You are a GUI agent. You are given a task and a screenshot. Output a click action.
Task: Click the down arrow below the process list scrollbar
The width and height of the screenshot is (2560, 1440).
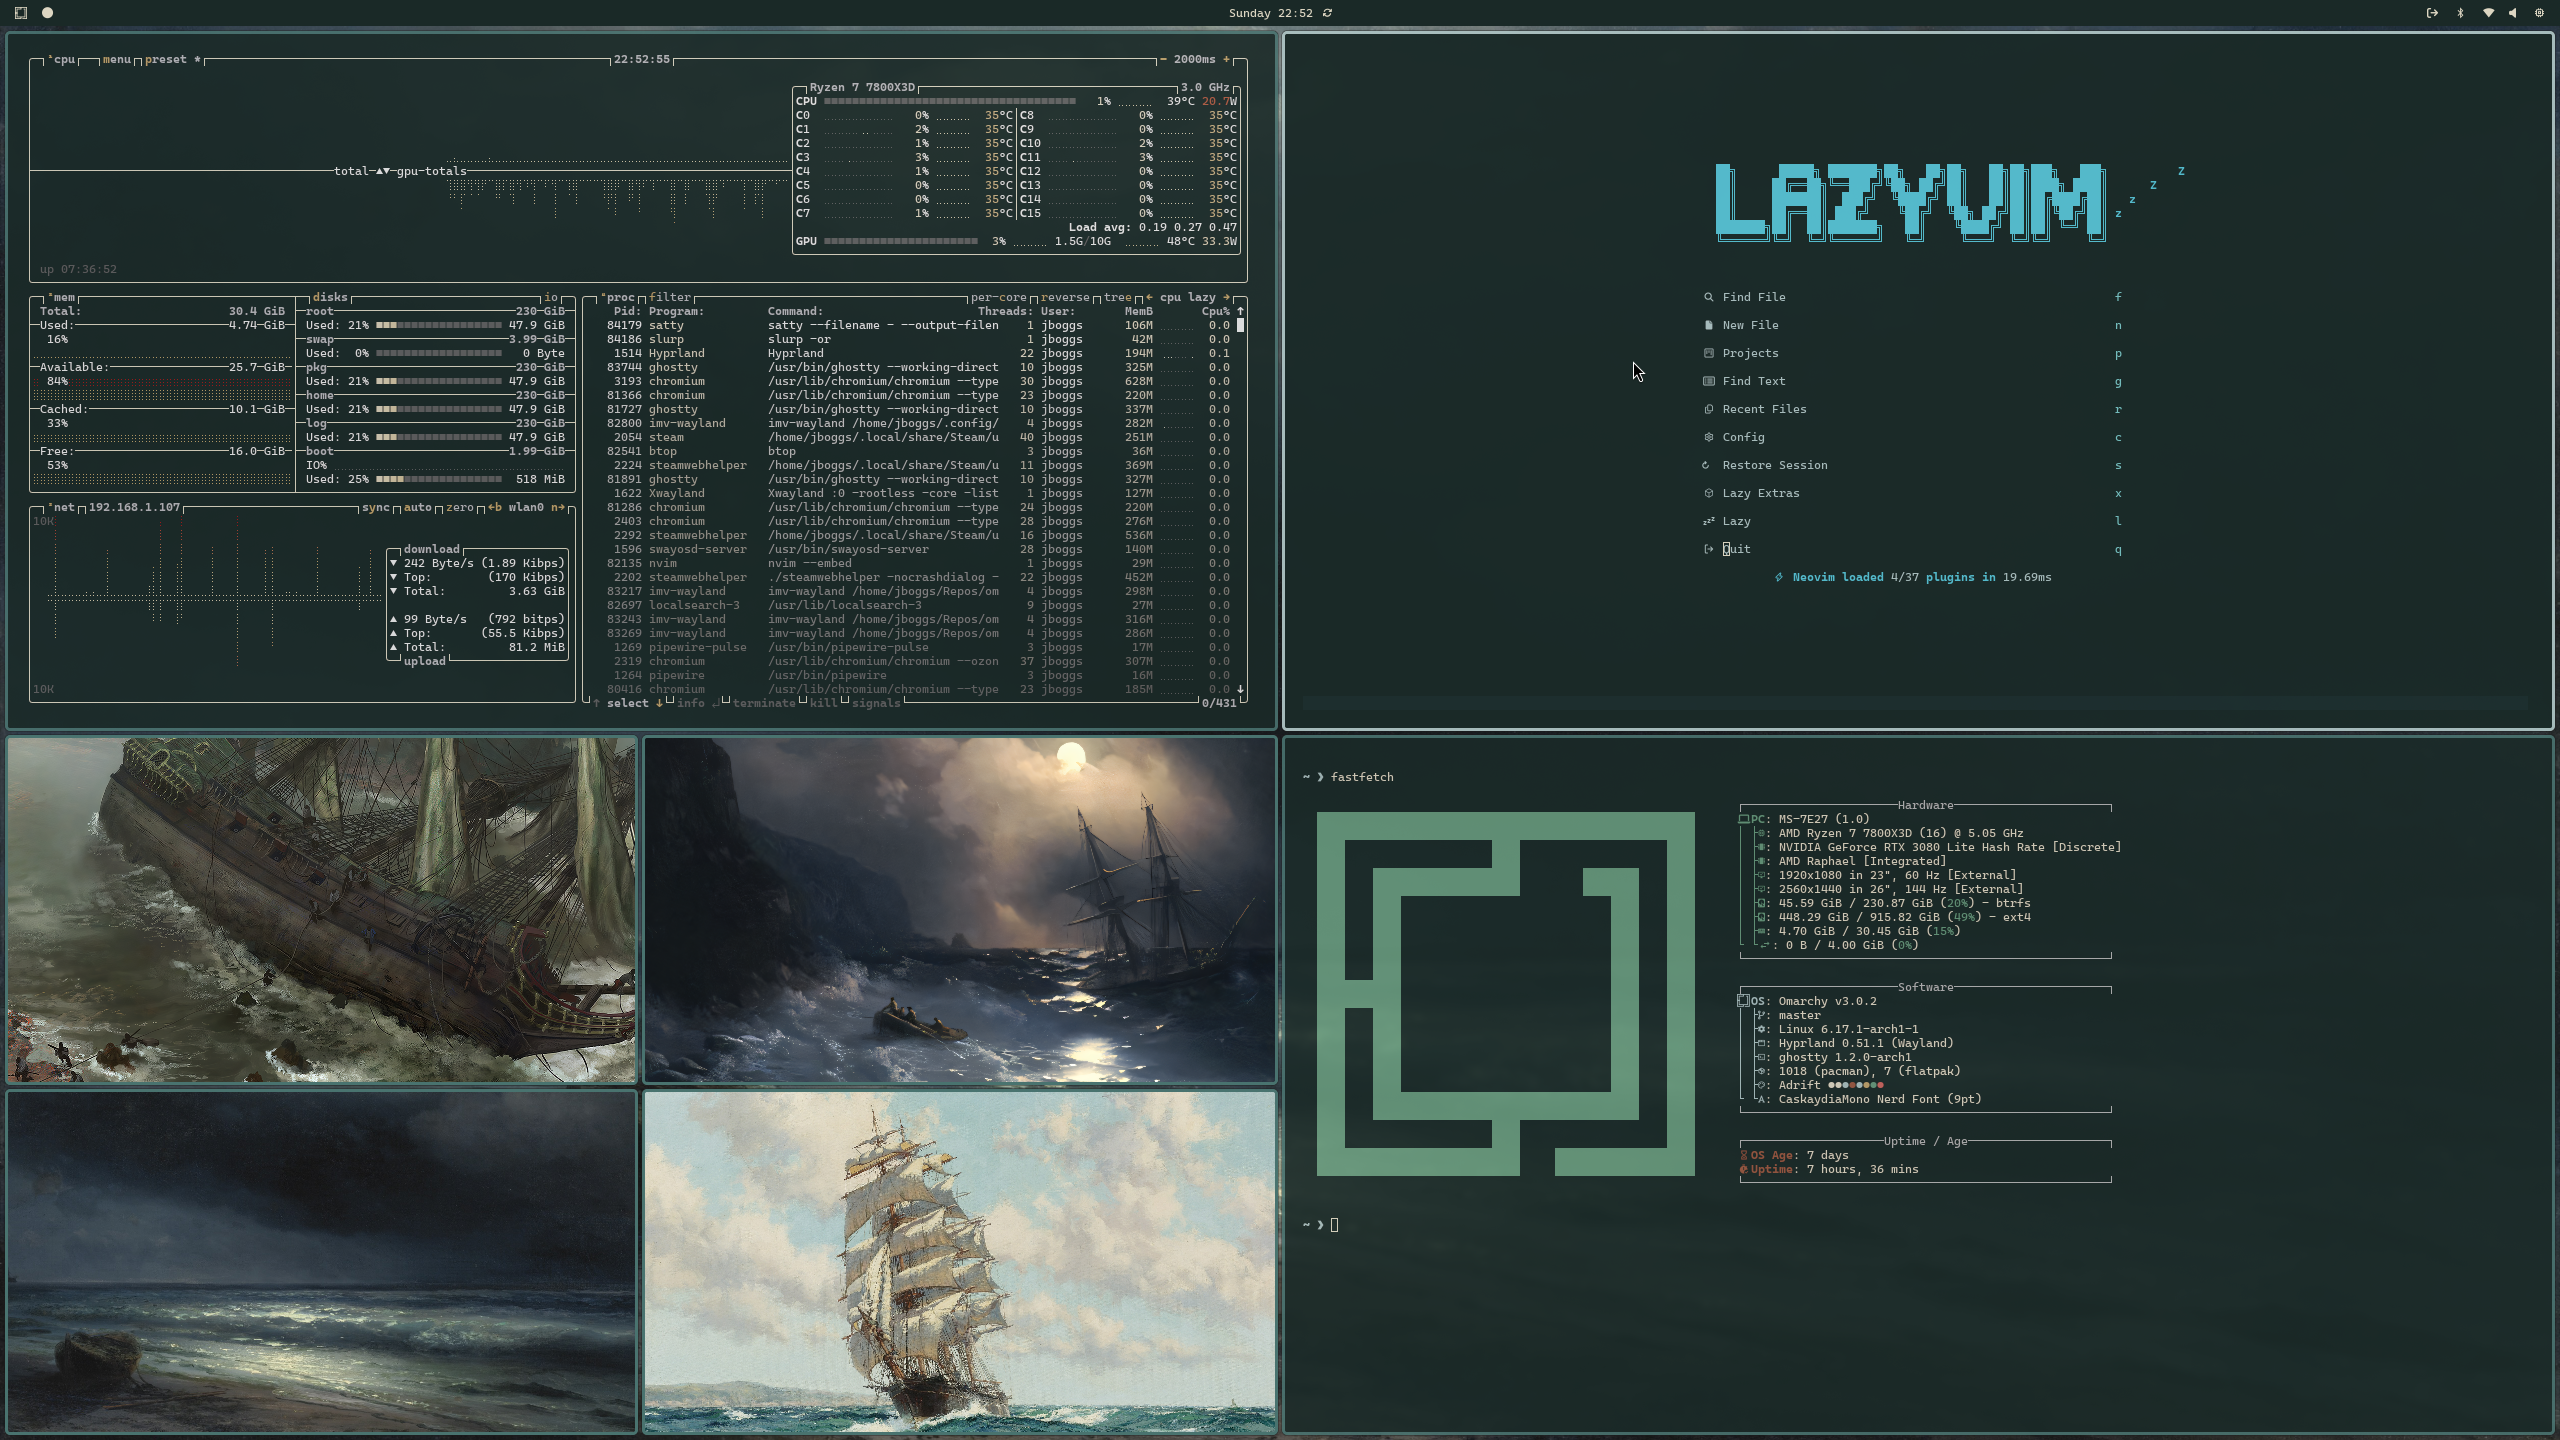click(x=1240, y=689)
